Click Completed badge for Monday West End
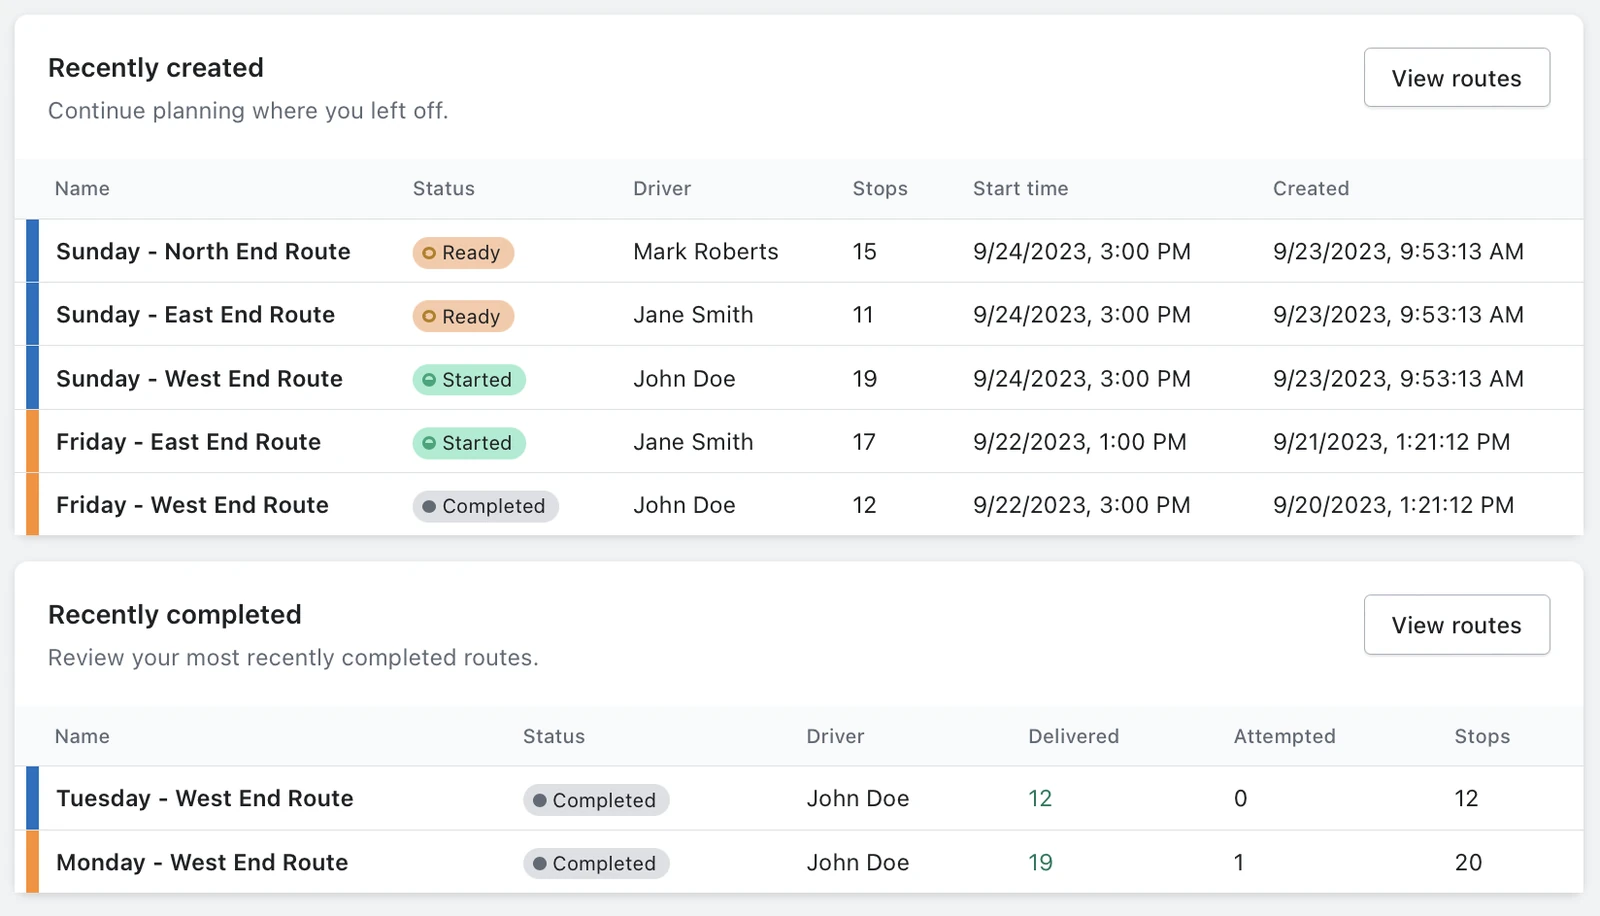This screenshot has width=1600, height=916. [x=596, y=863]
